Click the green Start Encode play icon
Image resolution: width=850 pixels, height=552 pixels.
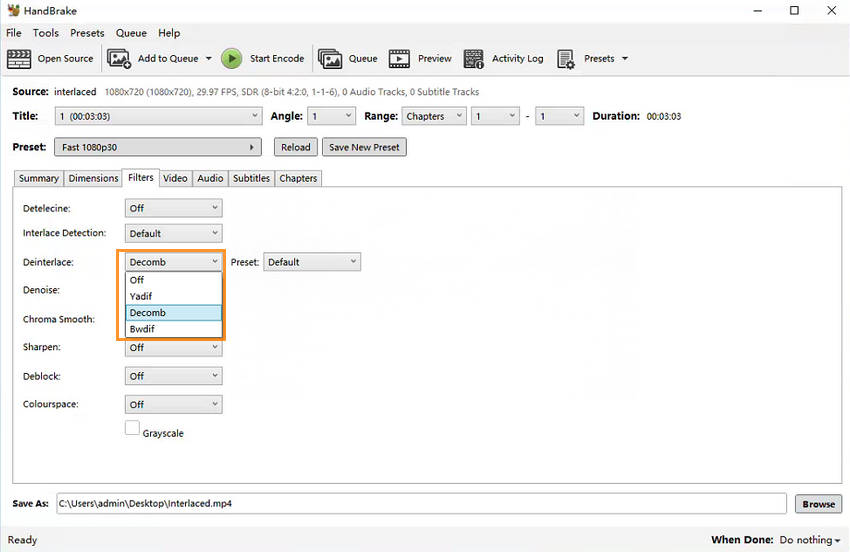pos(231,59)
